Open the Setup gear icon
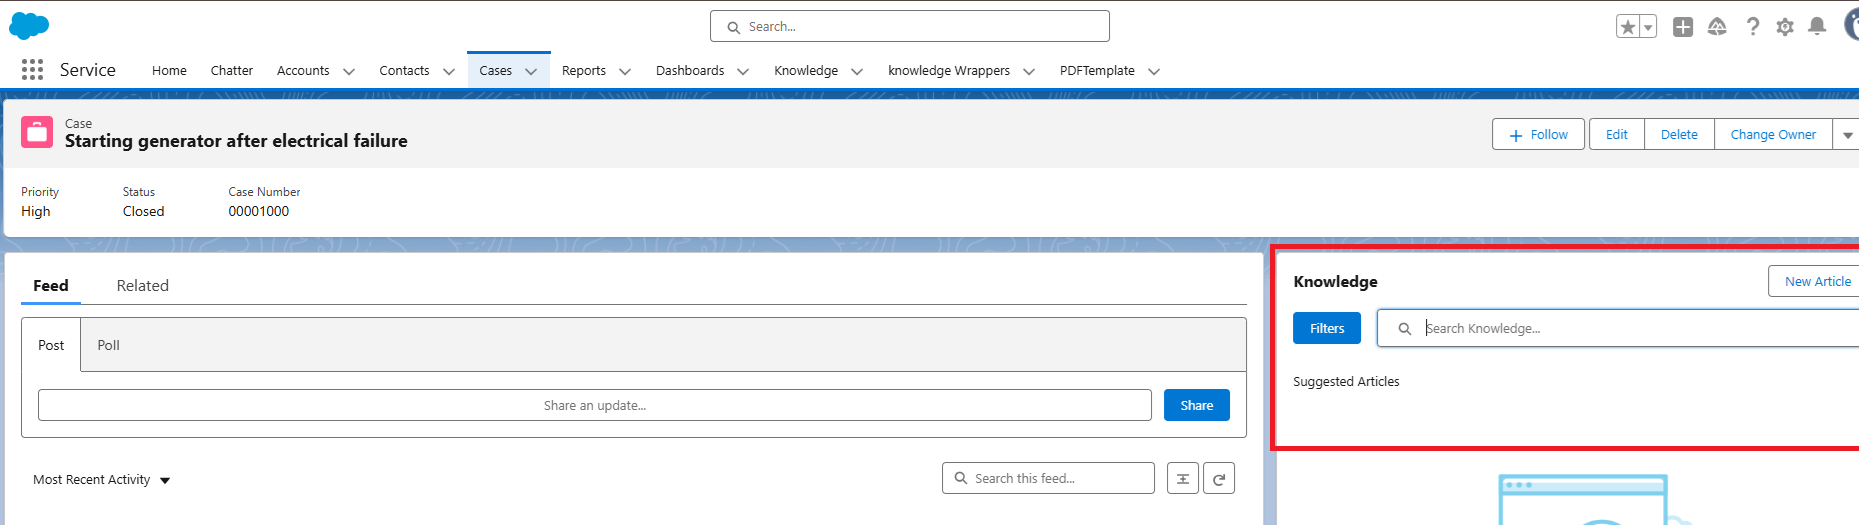1859x525 pixels. [1785, 27]
